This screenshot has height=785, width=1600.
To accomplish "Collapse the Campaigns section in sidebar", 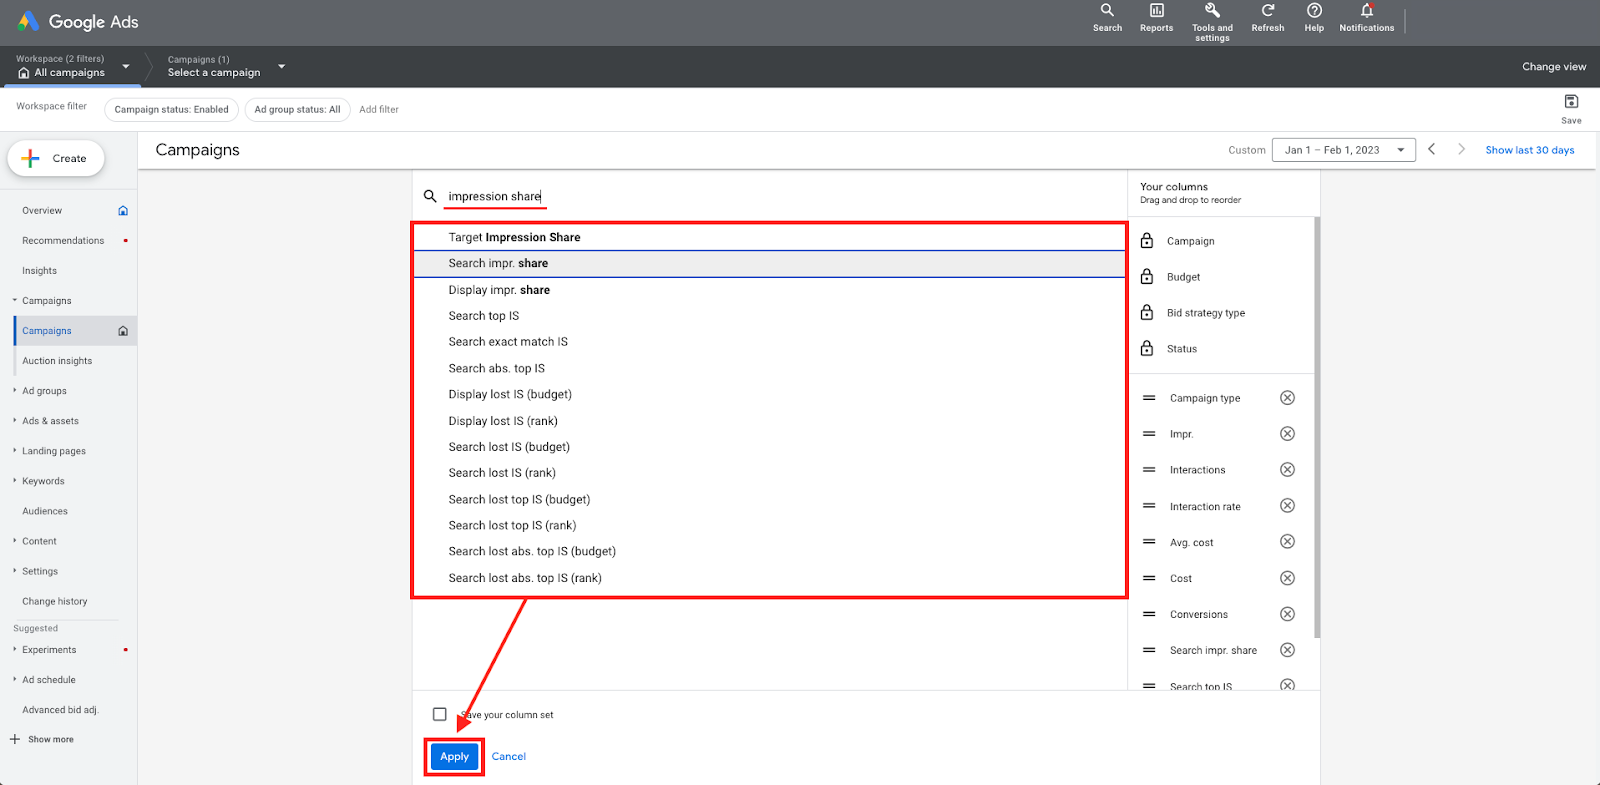I will click(x=15, y=300).
